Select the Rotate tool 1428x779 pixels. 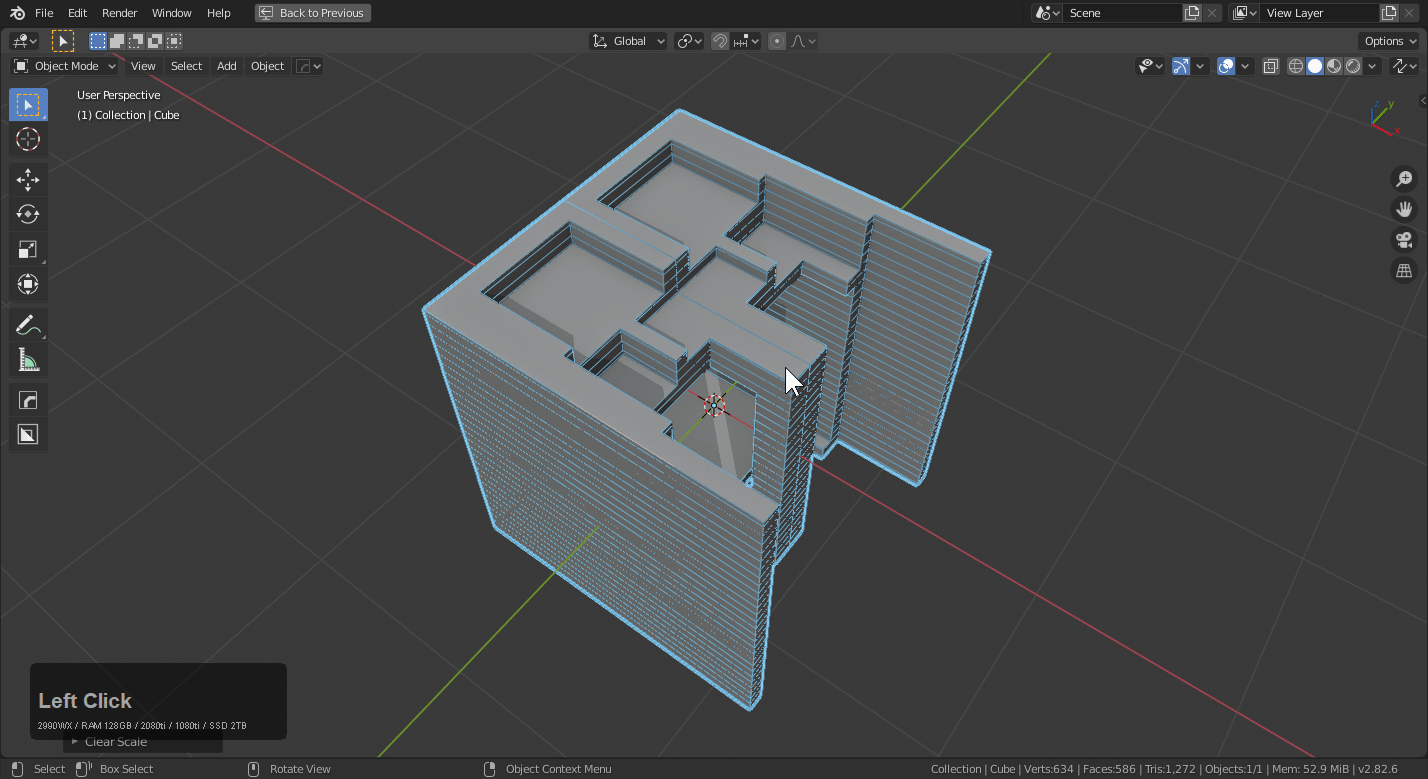(x=28, y=214)
